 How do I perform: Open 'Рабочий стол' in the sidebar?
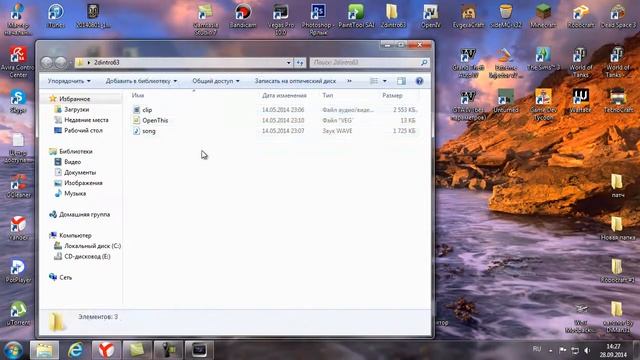[83, 131]
